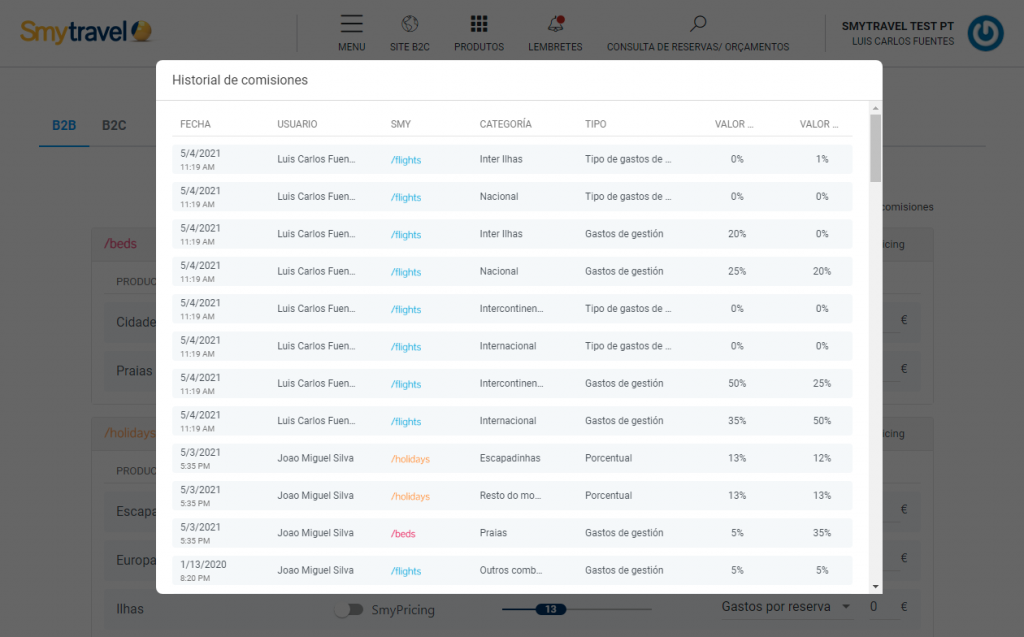The height and width of the screenshot is (637, 1024).
Task: Select the Inter Ilhas row with 20% value
Action: coord(512,234)
